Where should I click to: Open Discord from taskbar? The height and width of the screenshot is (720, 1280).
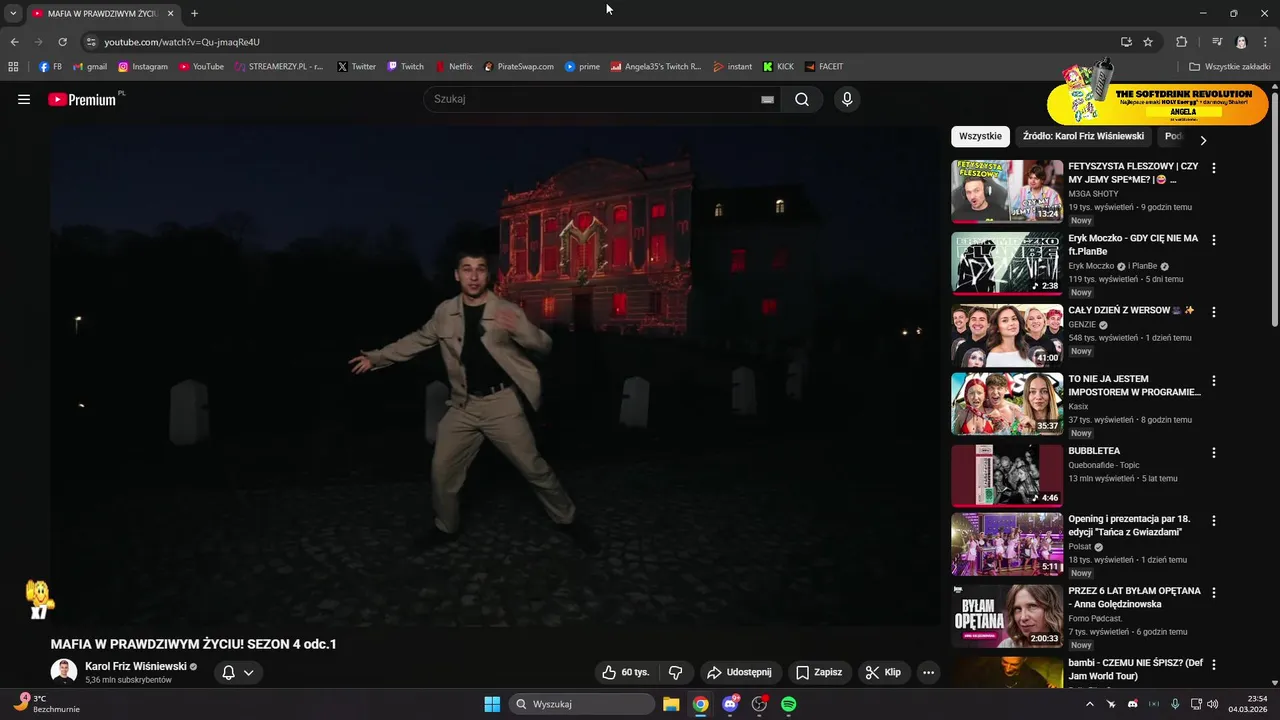coord(730,704)
